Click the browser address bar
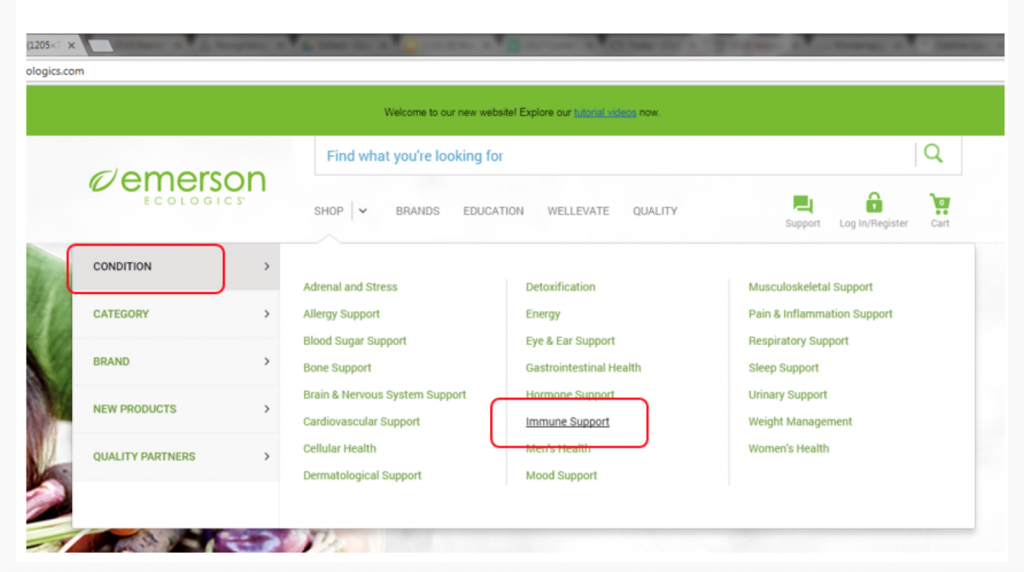This screenshot has width=1024, height=572. click(515, 71)
